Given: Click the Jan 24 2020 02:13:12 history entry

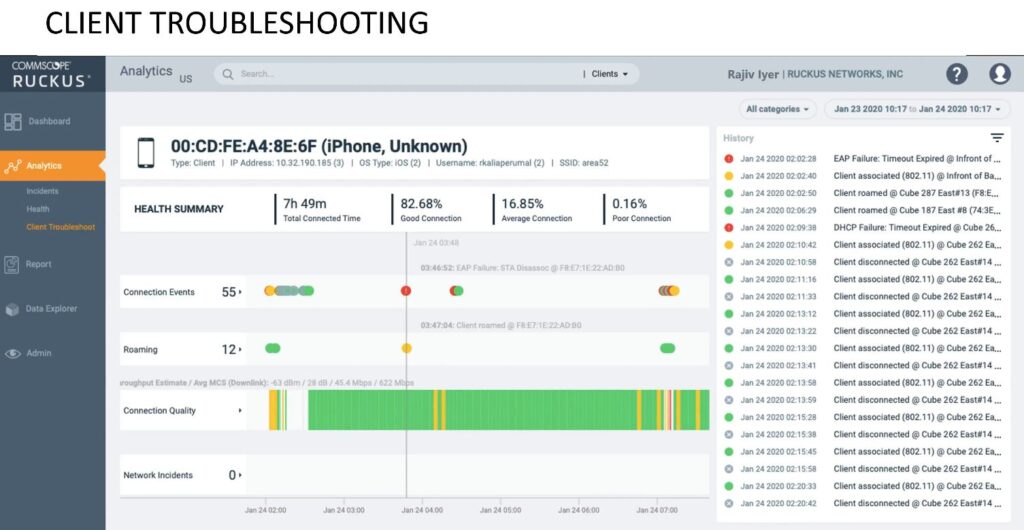Looking at the screenshot, I should pos(862,314).
